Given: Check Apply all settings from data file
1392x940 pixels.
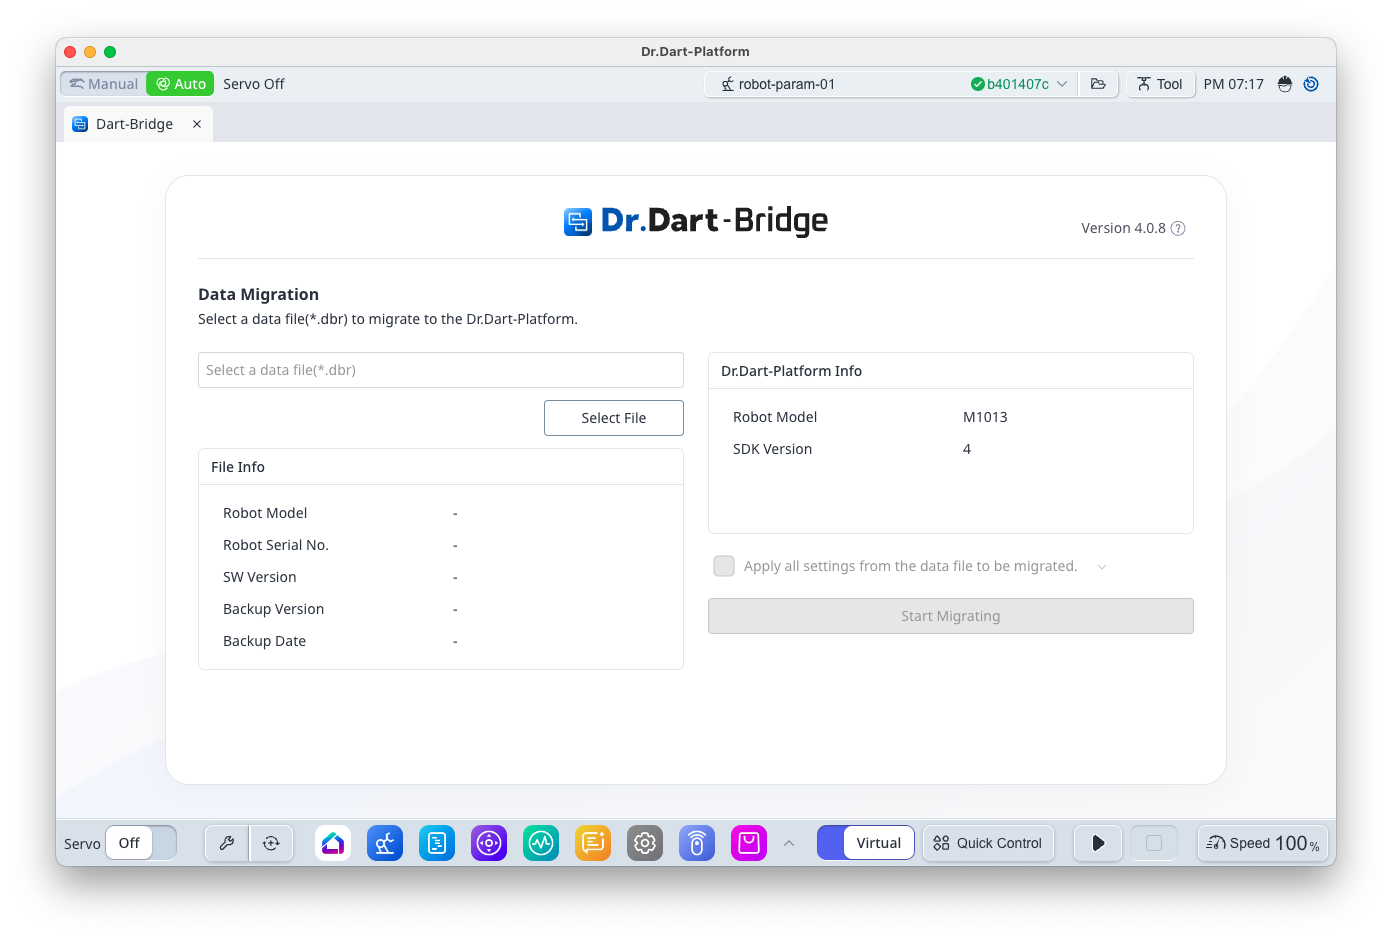Looking at the screenshot, I should (x=724, y=566).
